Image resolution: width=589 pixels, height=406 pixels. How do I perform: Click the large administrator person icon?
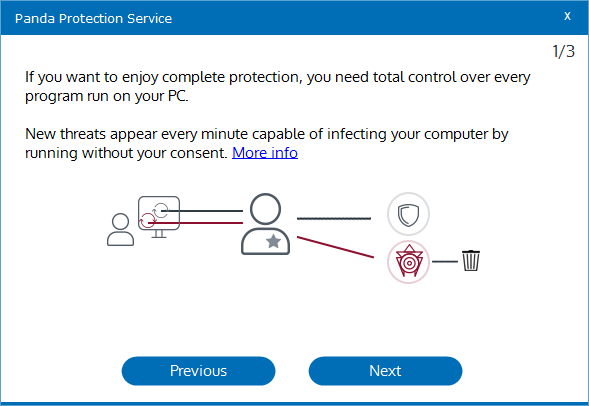(265, 224)
